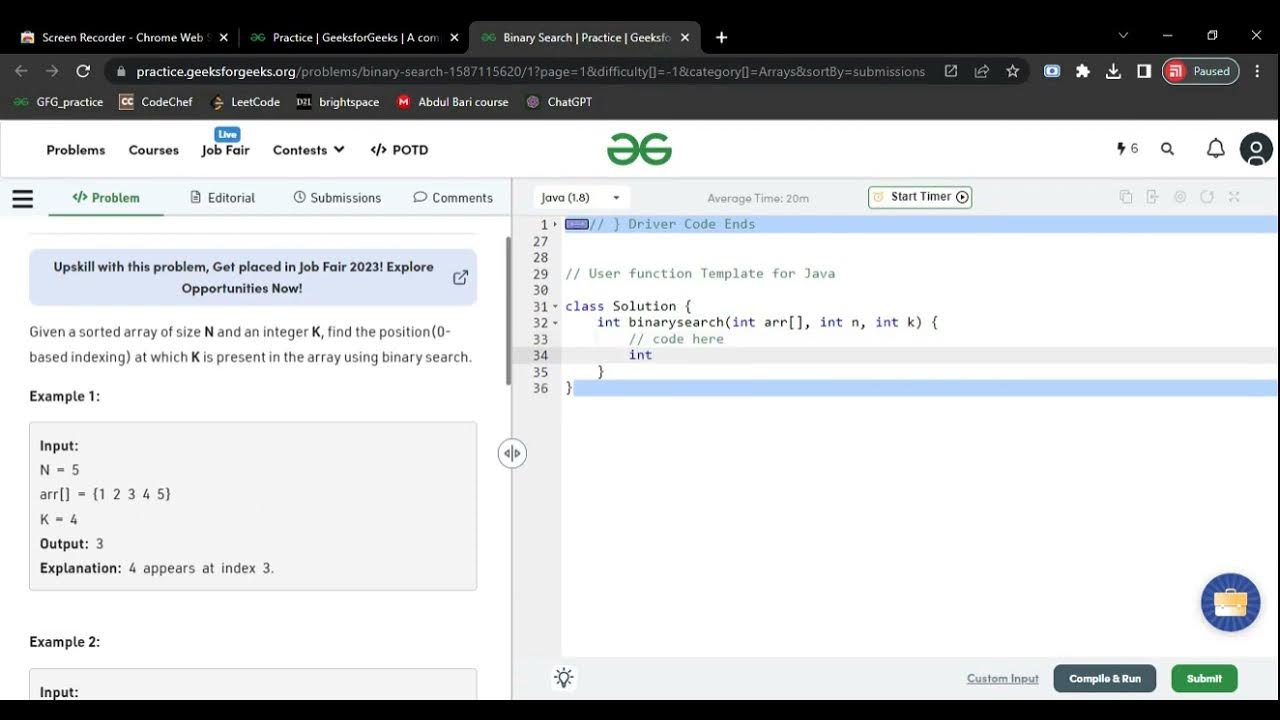Open the brightspace bookmark
This screenshot has width=1280, height=720.
coord(338,102)
